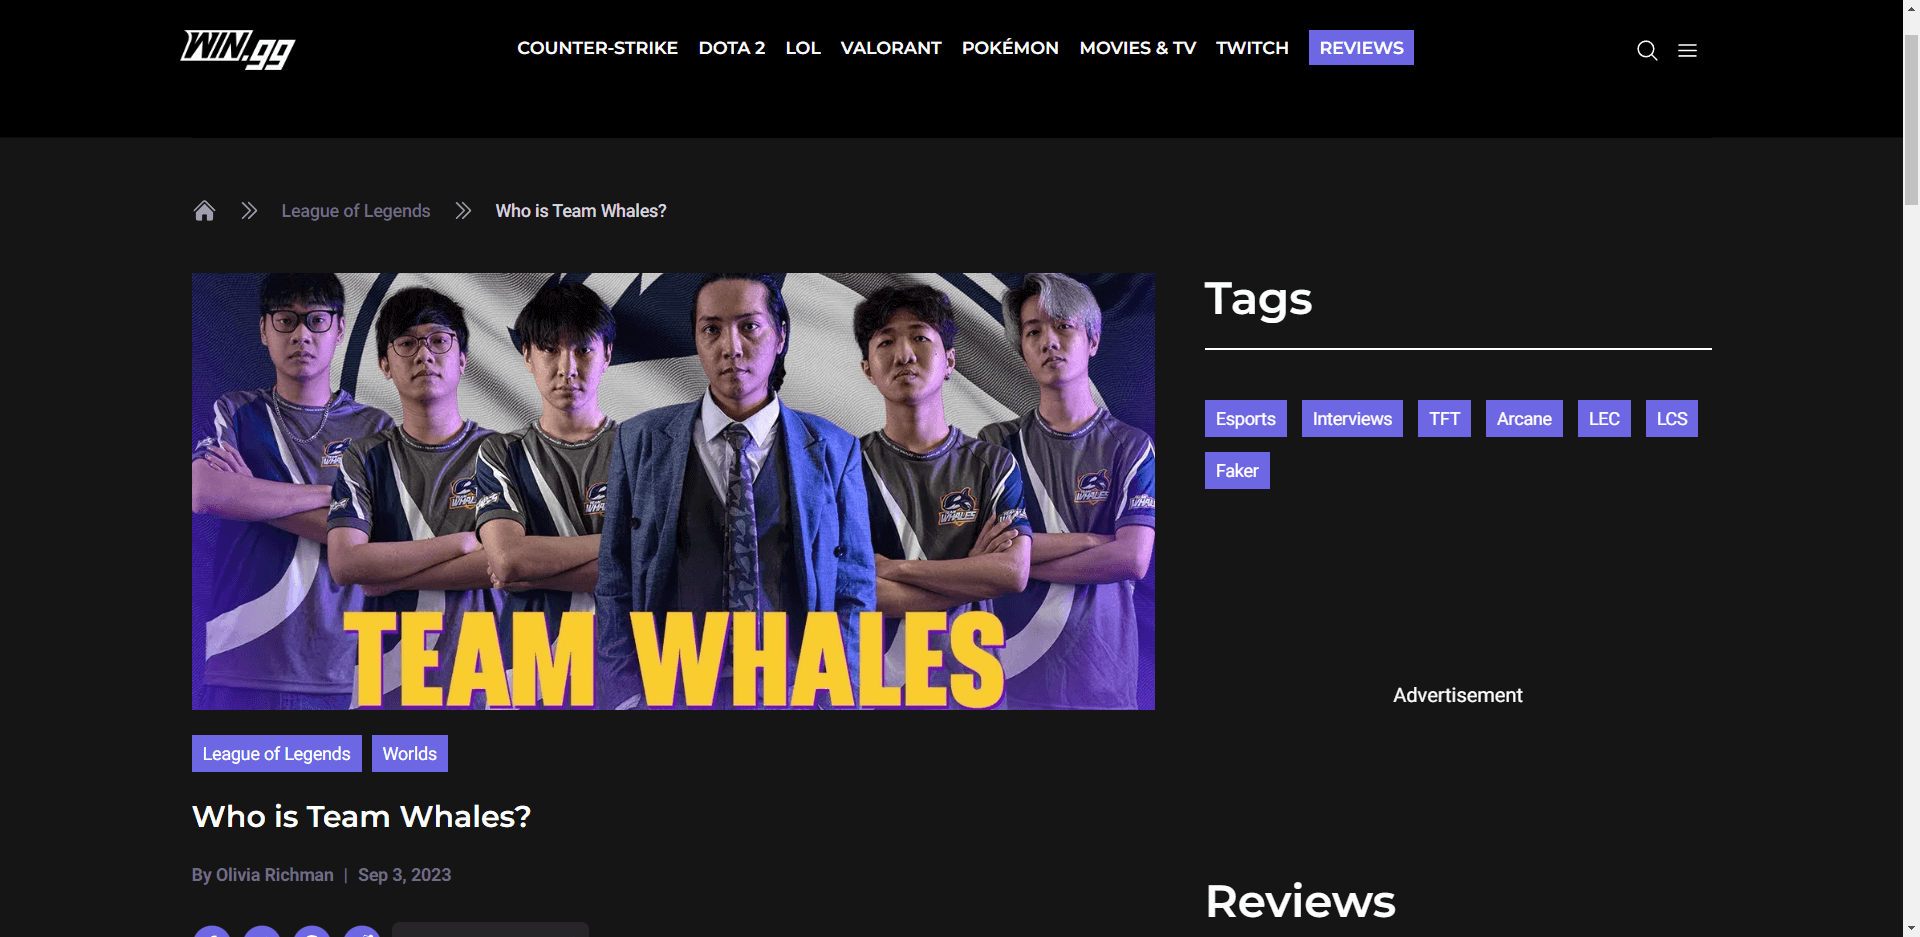Screen dimensions: 1920x937
Task: Share the article on Twitter
Action: click(262, 932)
